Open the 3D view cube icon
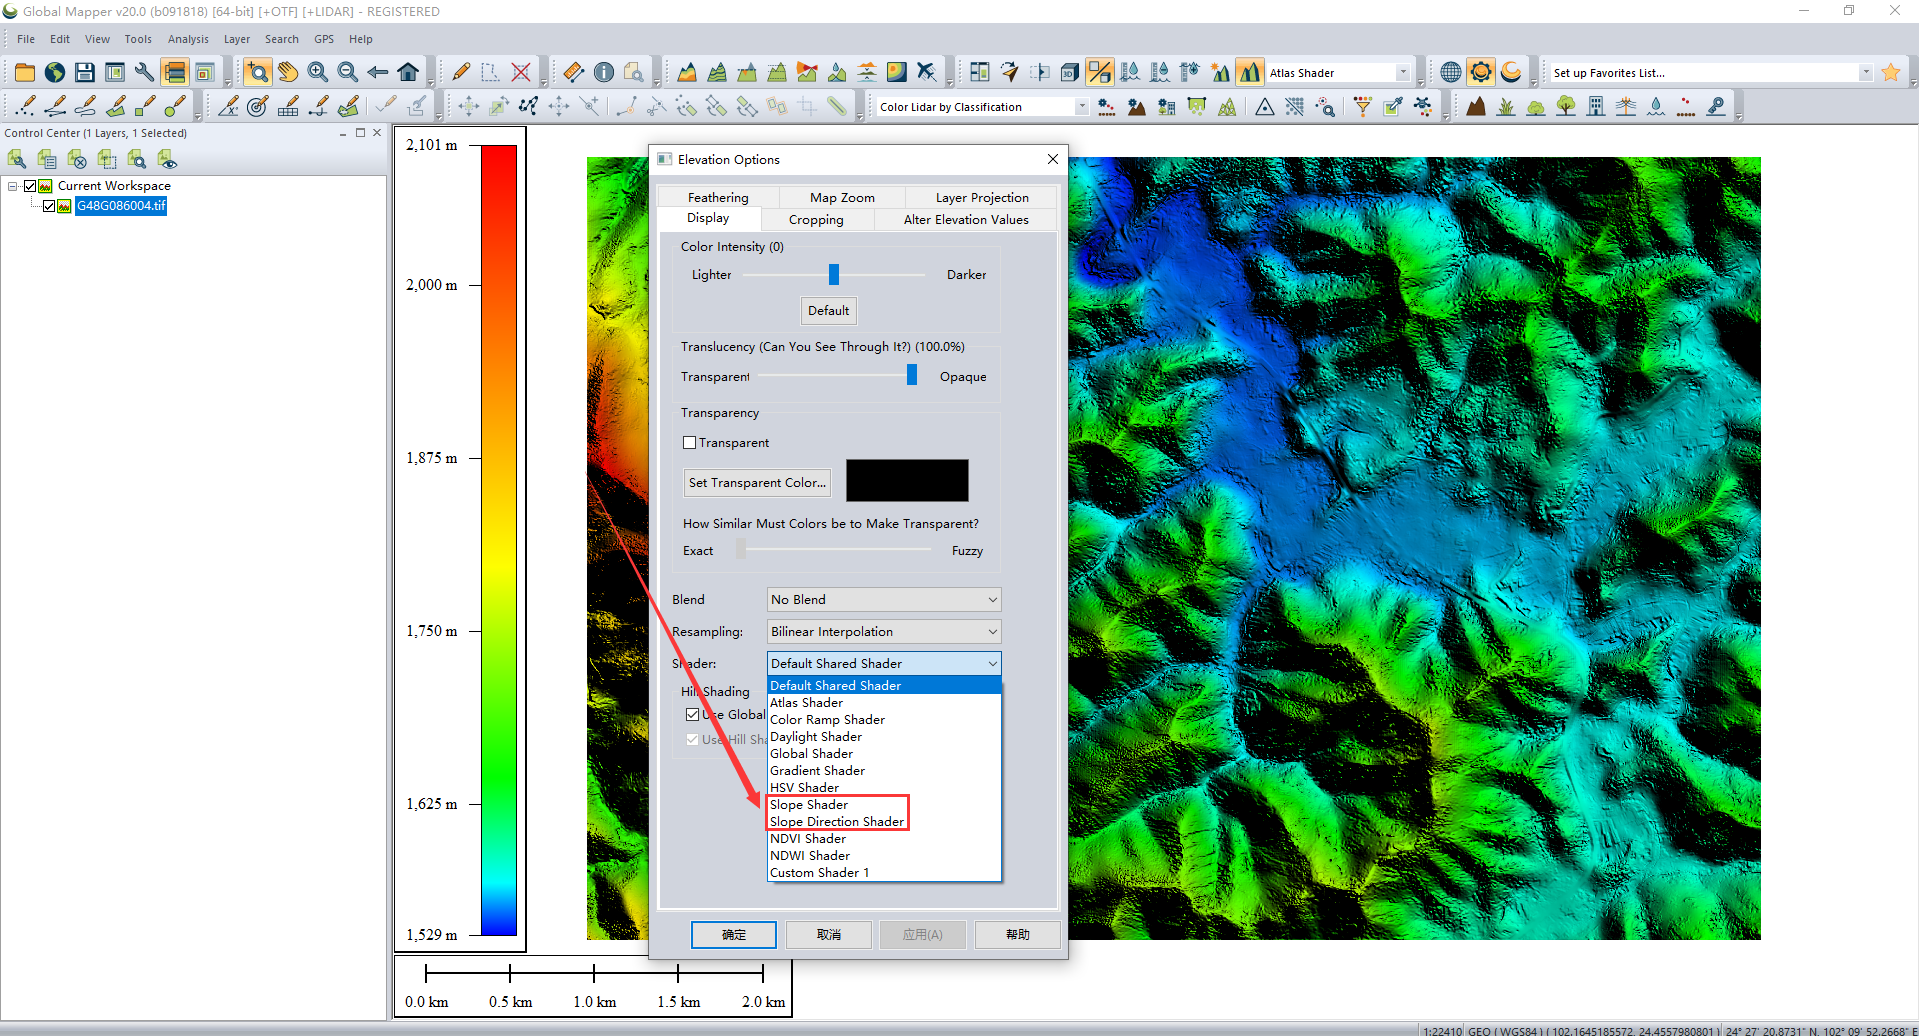Screen dimensions: 1919x1036 pos(1070,72)
